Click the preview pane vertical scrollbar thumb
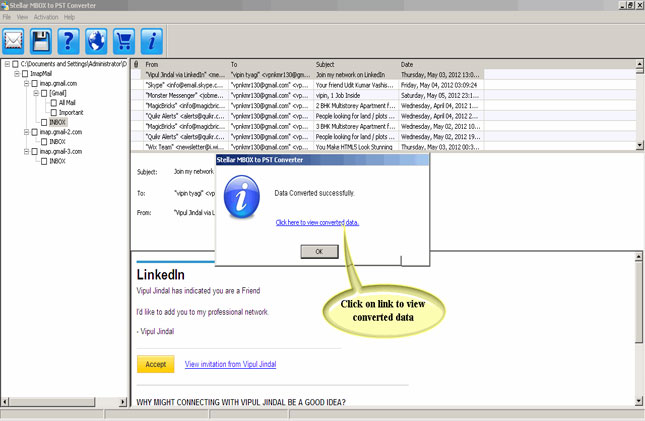This screenshot has height=421, width=645. tap(638, 302)
